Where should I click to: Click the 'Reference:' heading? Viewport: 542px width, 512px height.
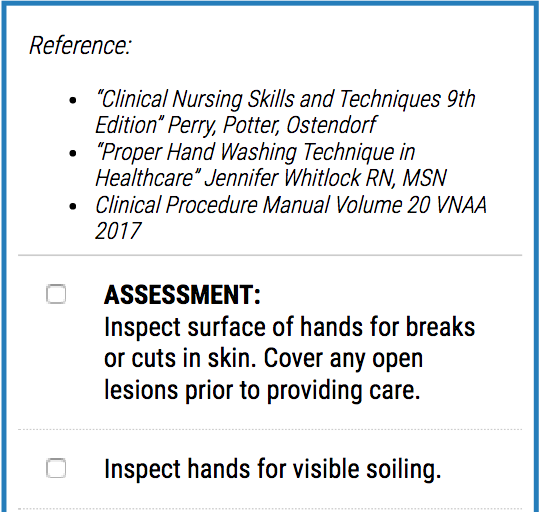click(80, 46)
